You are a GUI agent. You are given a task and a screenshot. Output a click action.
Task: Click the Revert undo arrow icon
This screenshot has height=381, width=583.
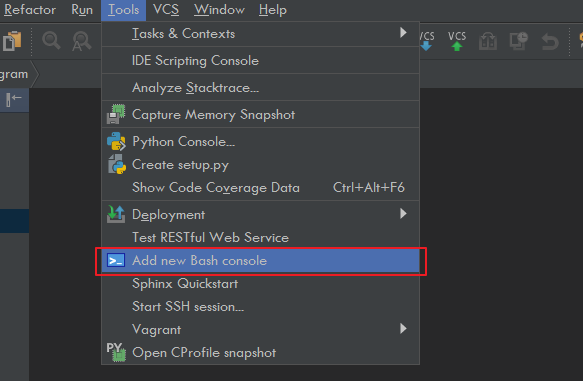click(550, 41)
